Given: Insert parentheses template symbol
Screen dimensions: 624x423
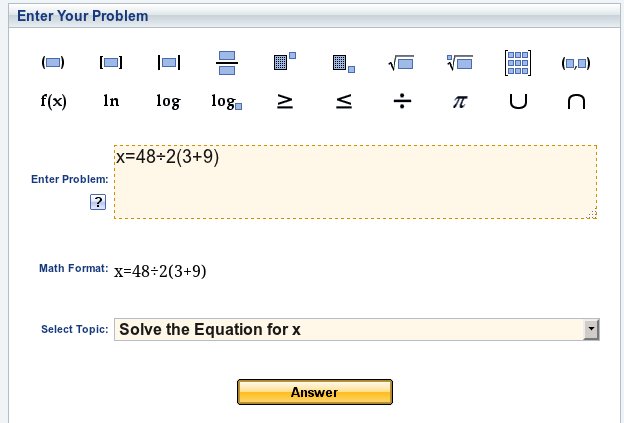Looking at the screenshot, I should coord(53,62).
